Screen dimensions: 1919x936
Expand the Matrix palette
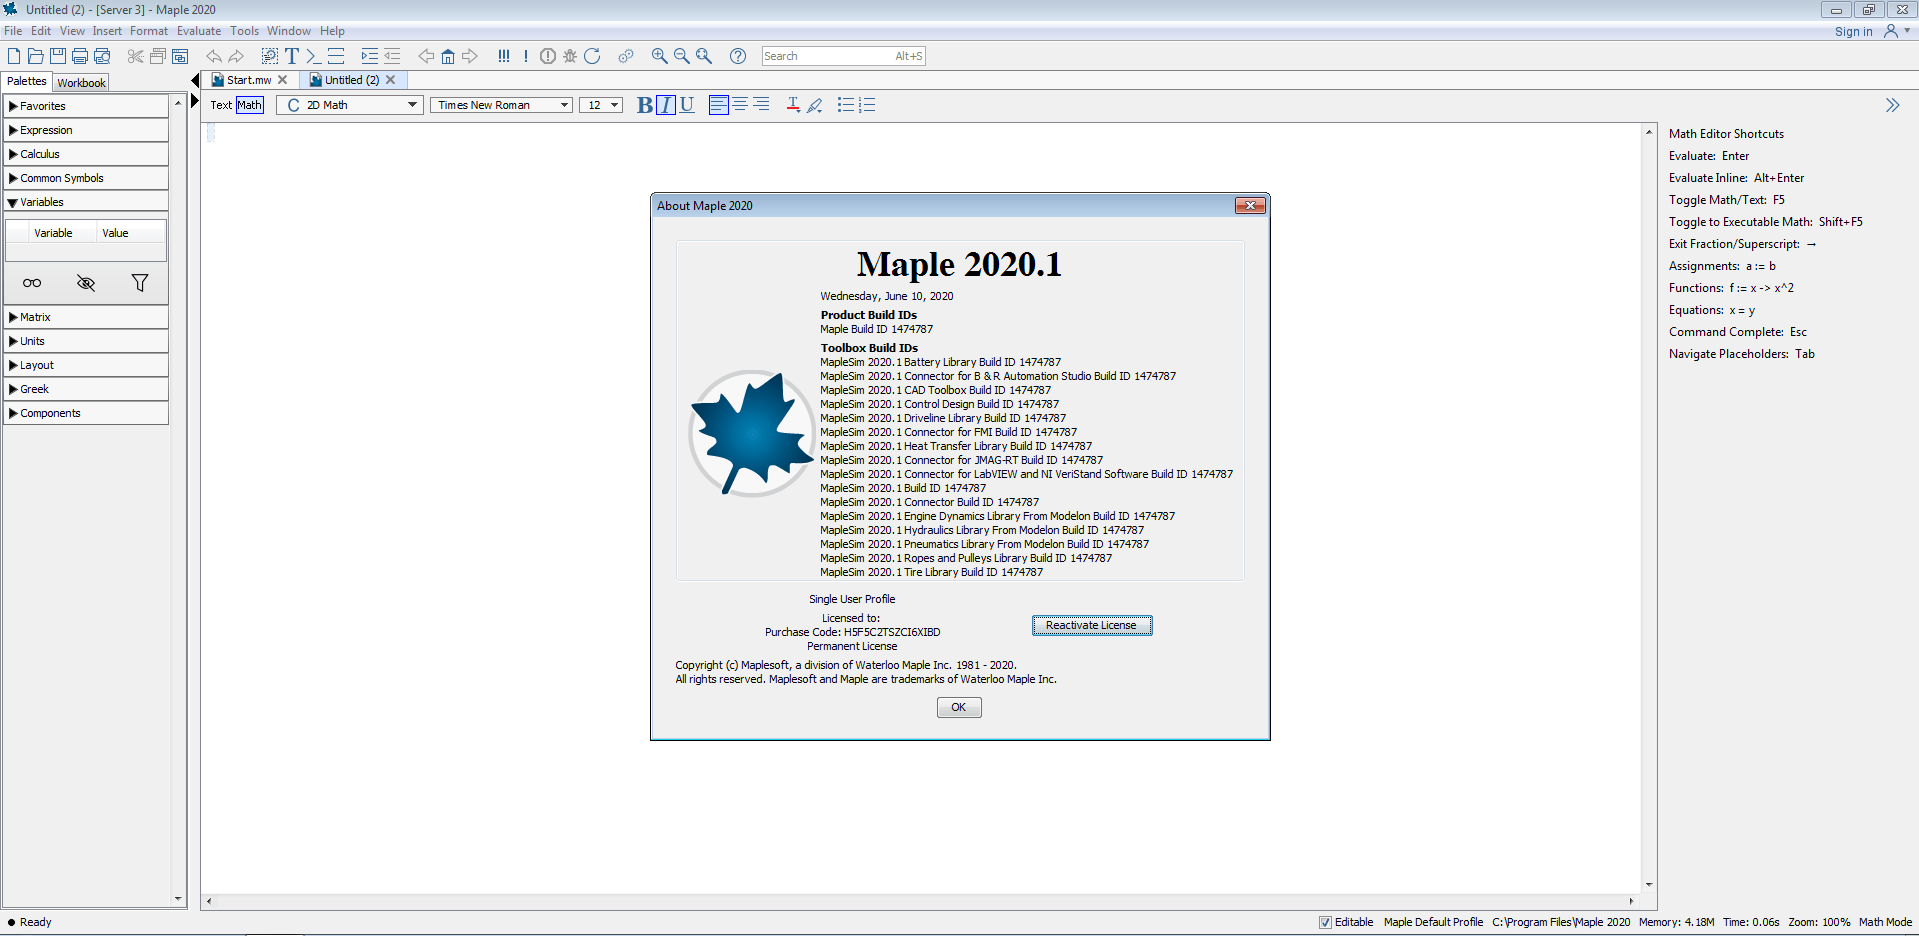point(86,317)
